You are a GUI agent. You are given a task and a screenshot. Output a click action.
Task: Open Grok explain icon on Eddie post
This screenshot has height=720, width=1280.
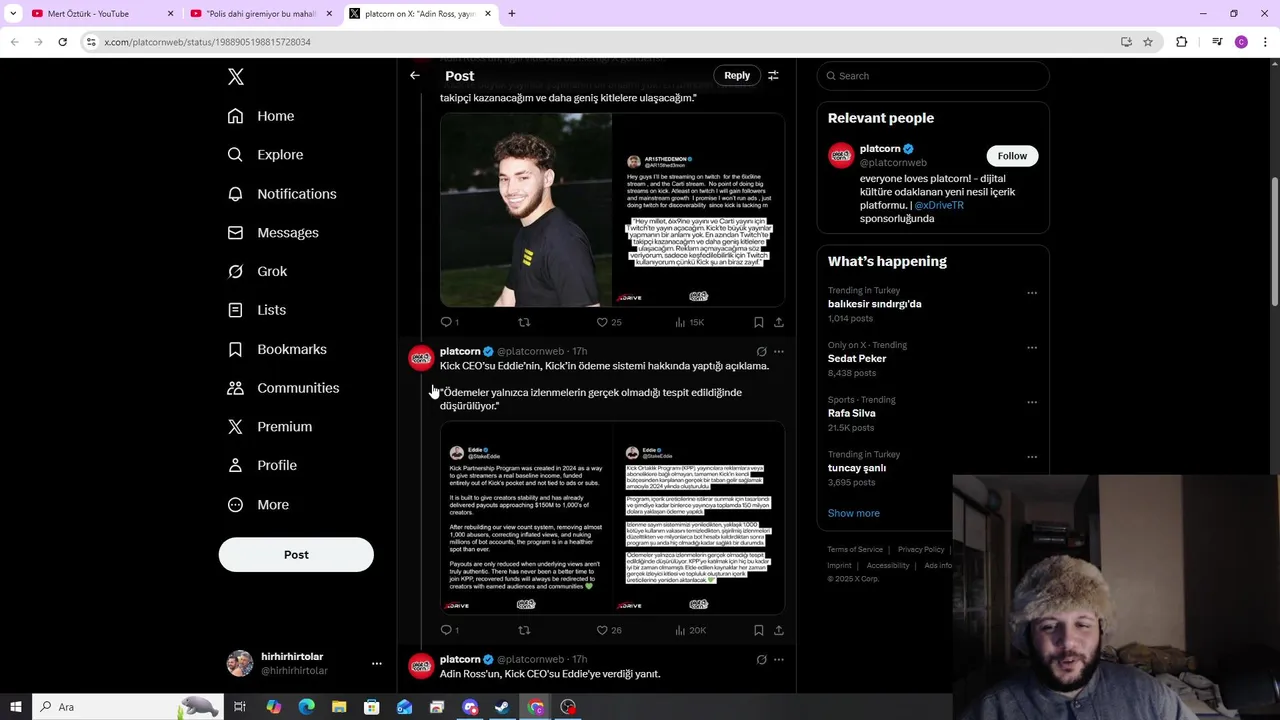(x=762, y=352)
